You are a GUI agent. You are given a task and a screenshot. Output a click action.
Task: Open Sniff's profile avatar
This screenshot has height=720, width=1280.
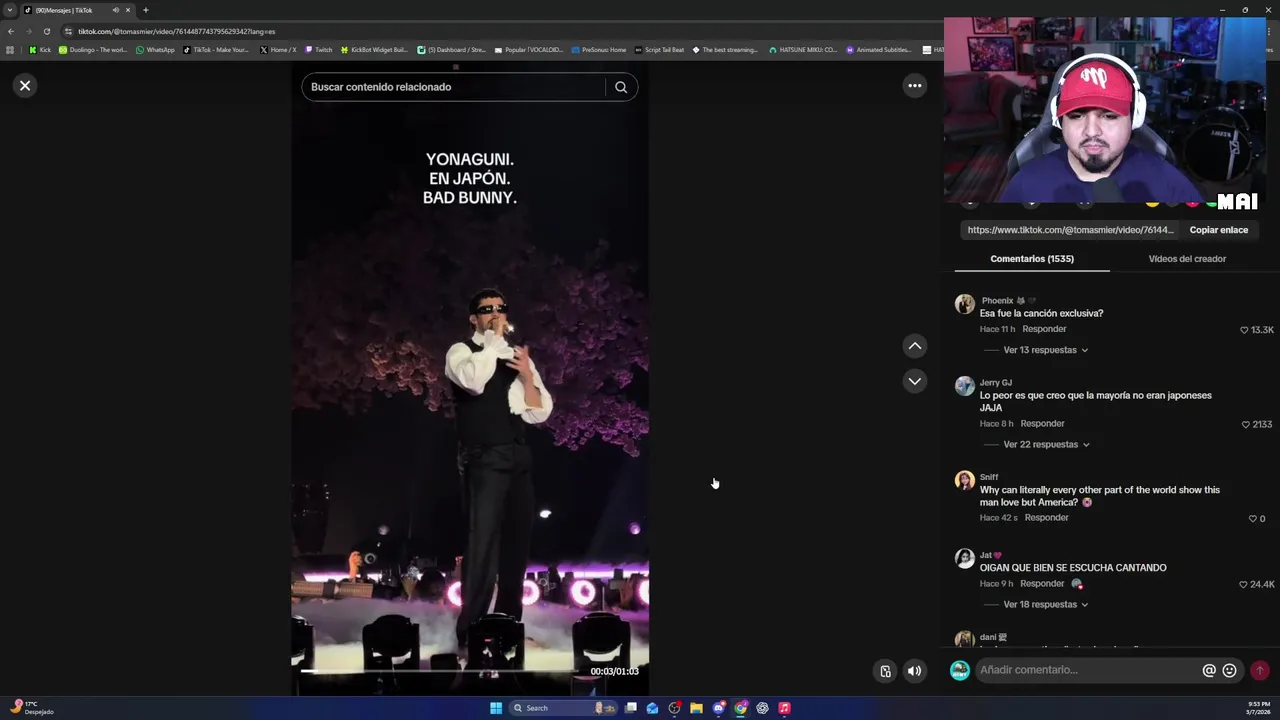tap(964, 481)
